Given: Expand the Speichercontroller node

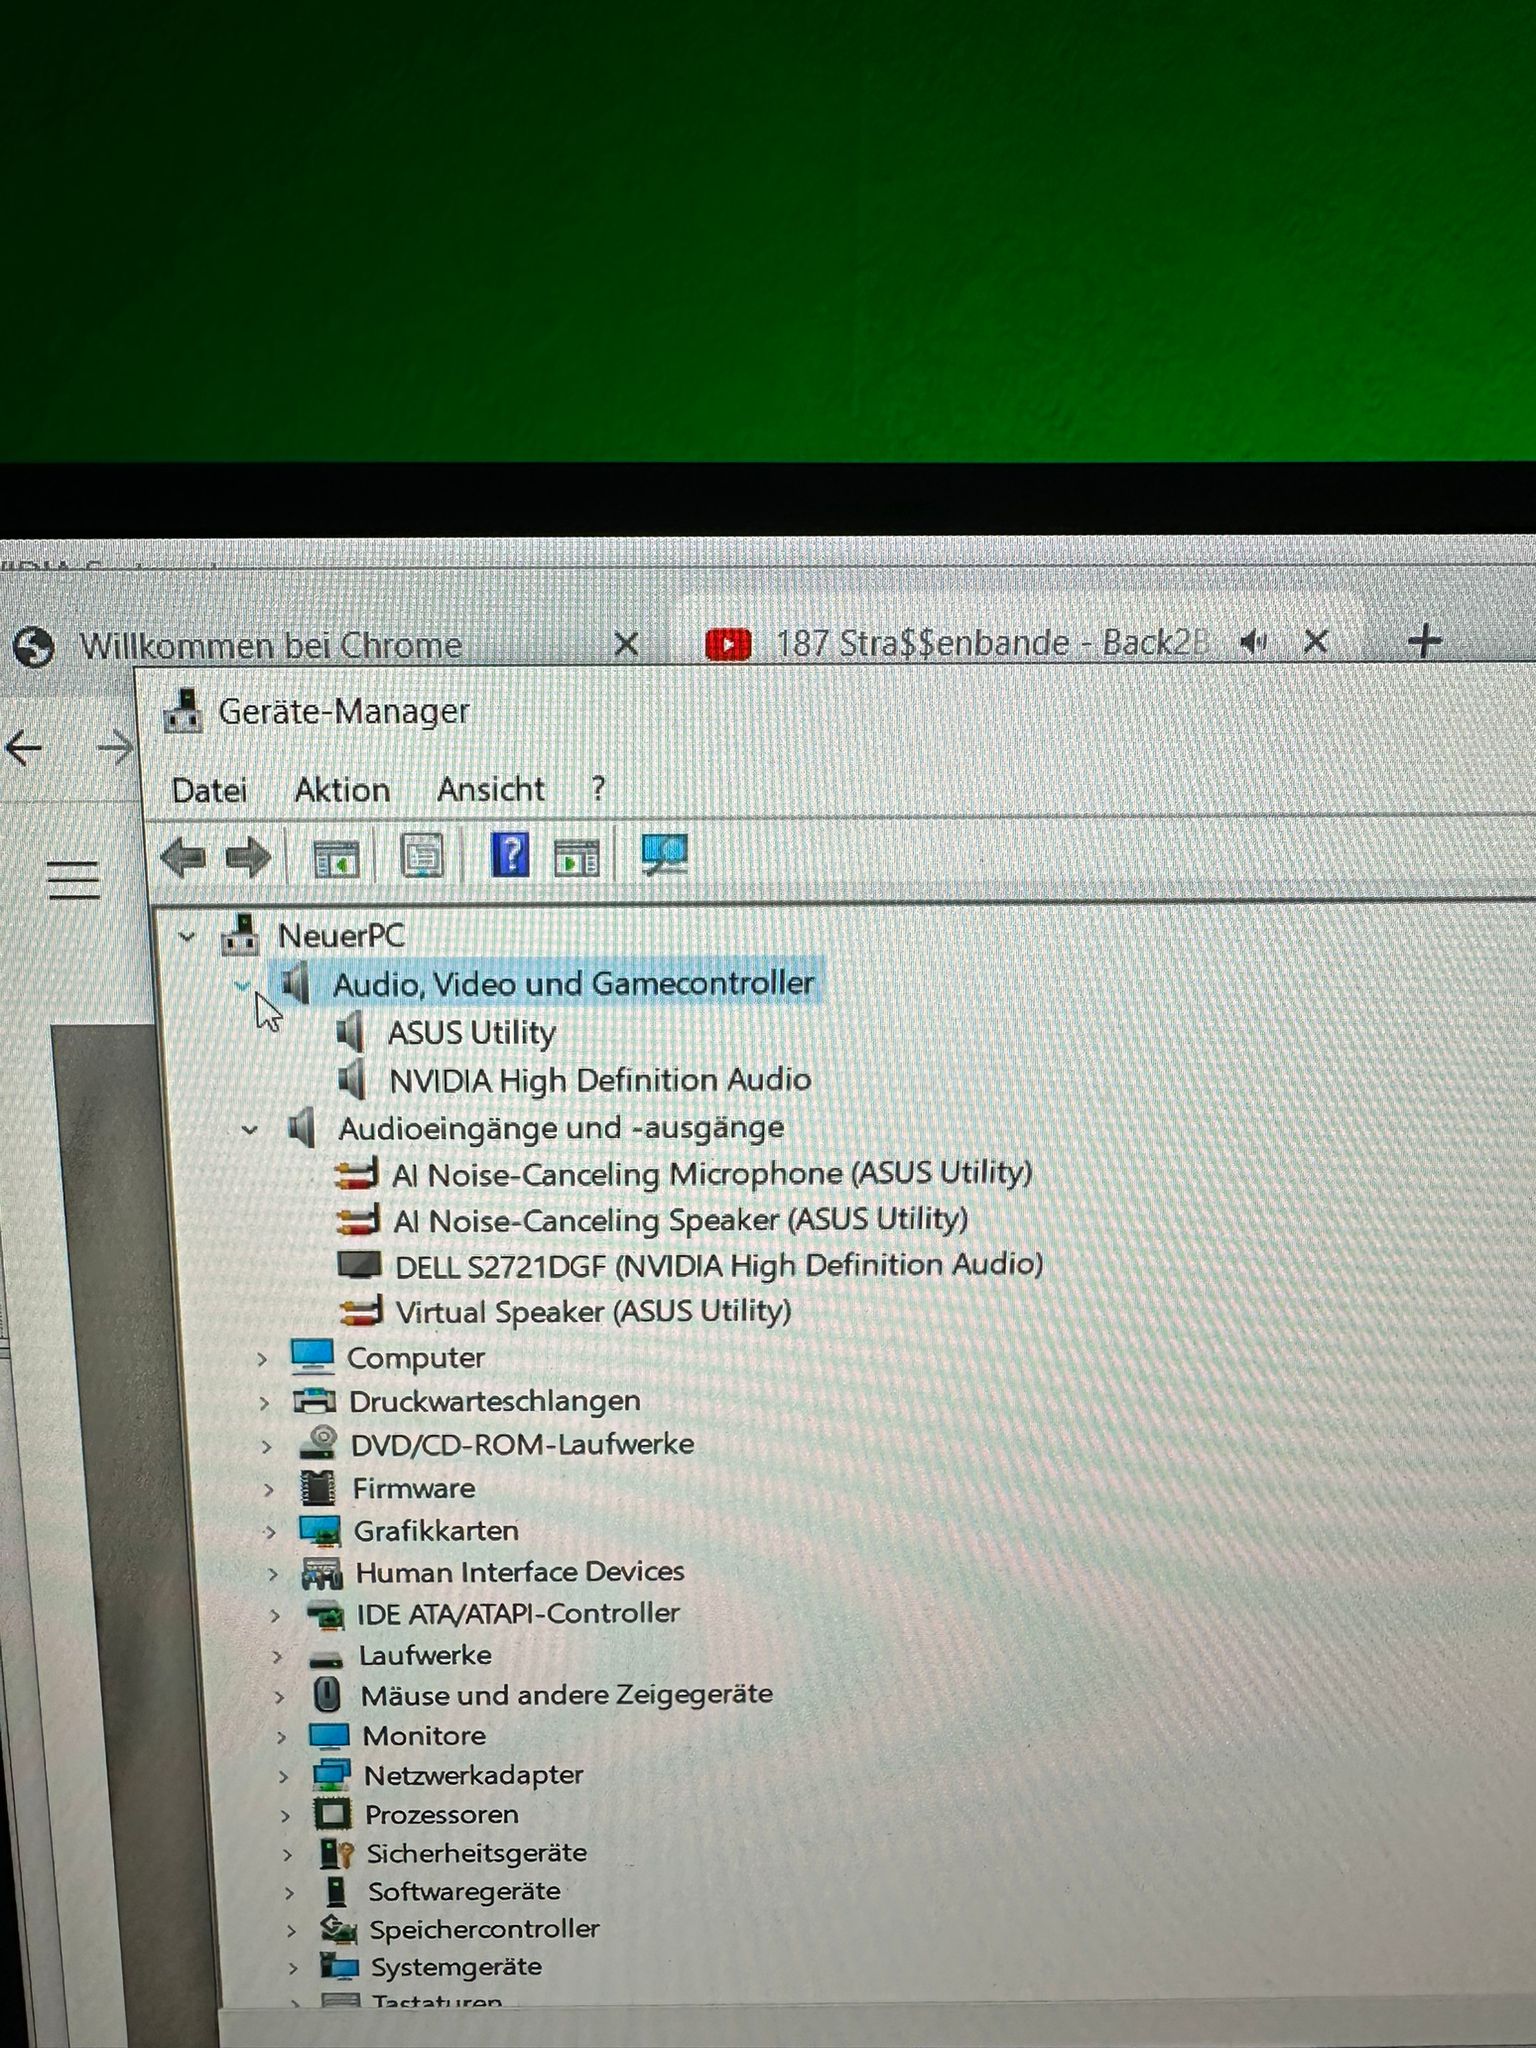Looking at the screenshot, I should pyautogui.click(x=291, y=1931).
